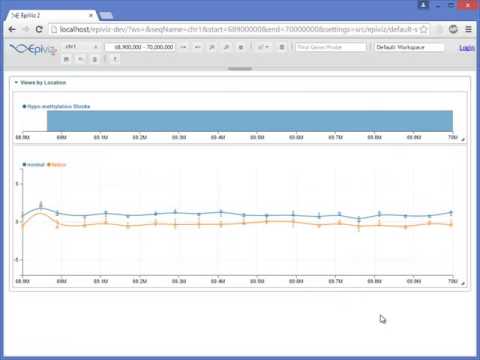Click the delete workspace icon

95,59
